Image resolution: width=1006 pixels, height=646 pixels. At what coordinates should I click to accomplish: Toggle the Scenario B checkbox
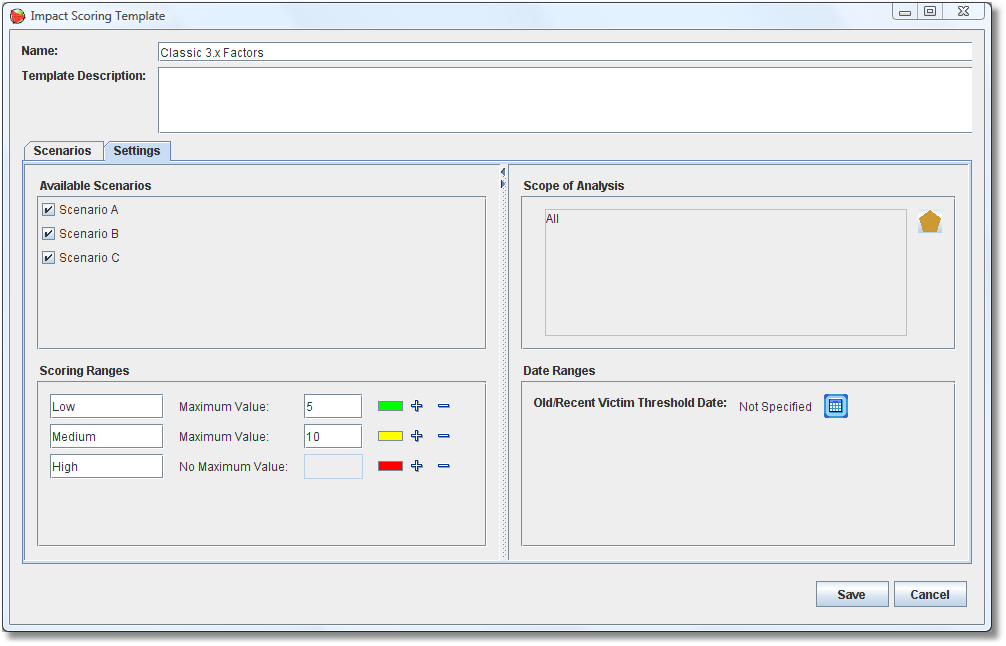tap(48, 234)
